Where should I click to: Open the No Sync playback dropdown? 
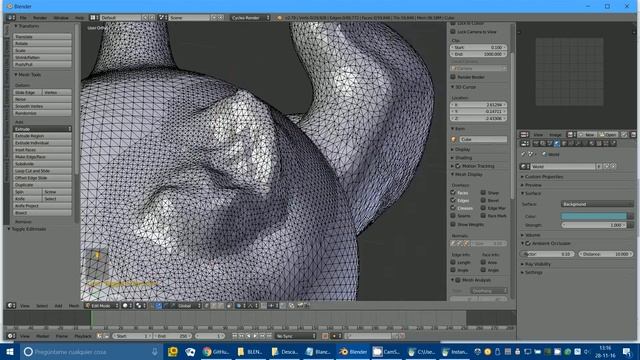point(296,336)
